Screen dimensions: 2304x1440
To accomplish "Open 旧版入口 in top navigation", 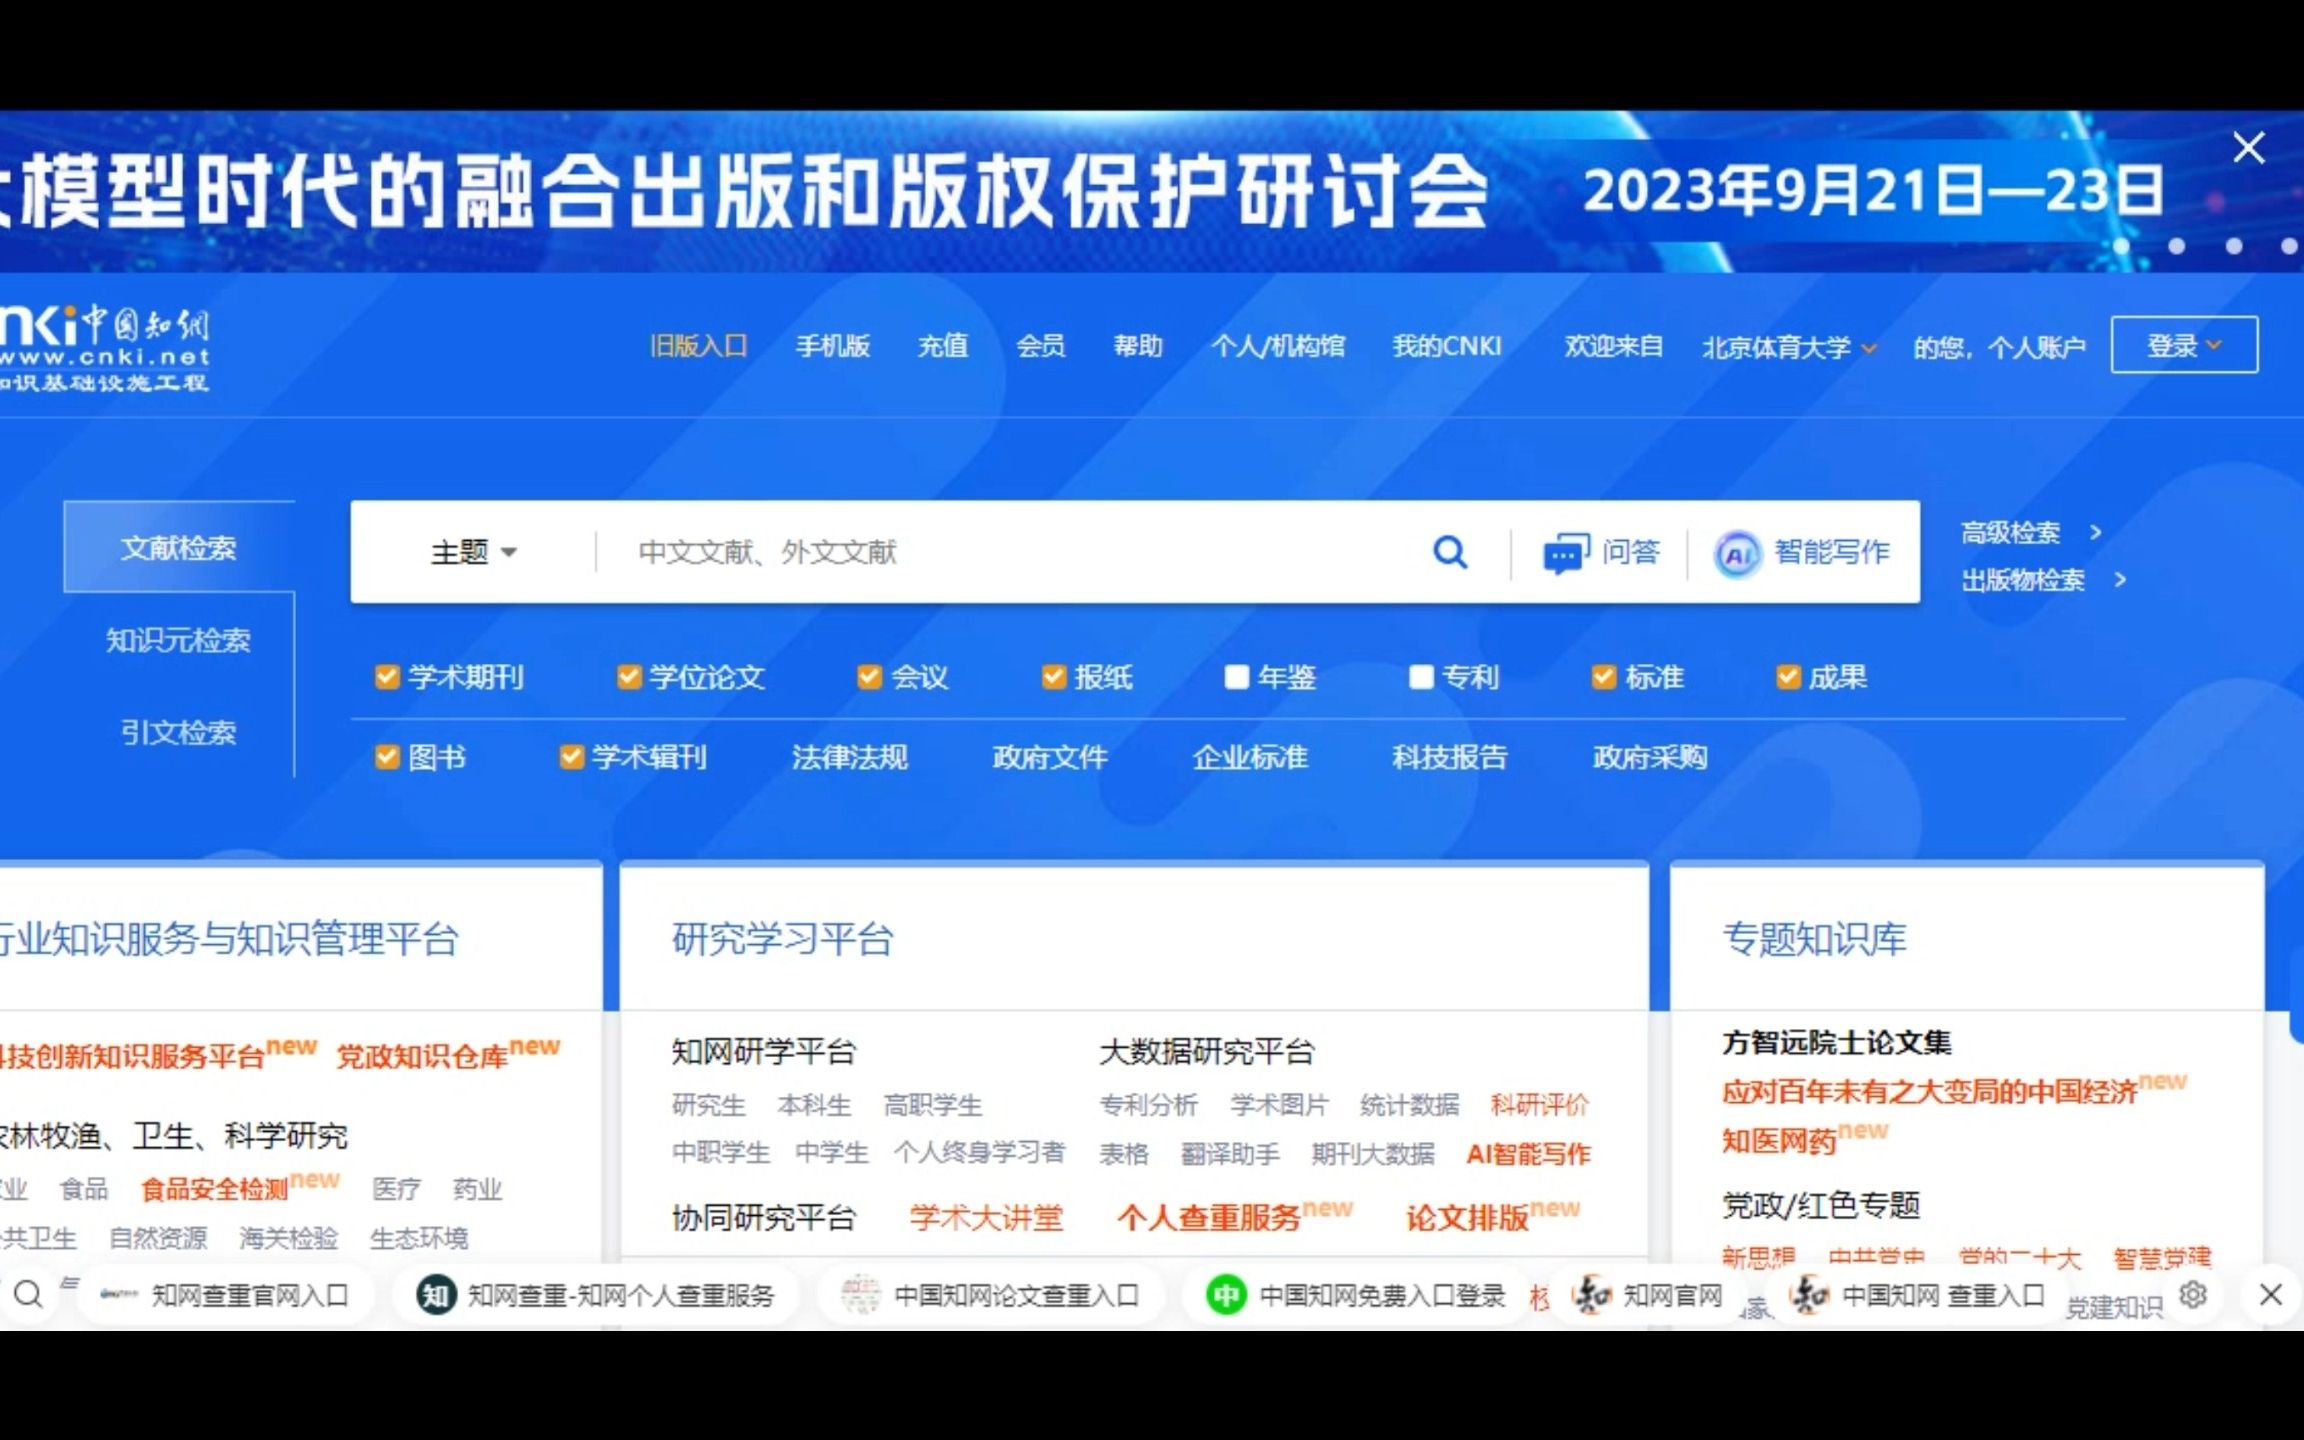I will (x=699, y=346).
